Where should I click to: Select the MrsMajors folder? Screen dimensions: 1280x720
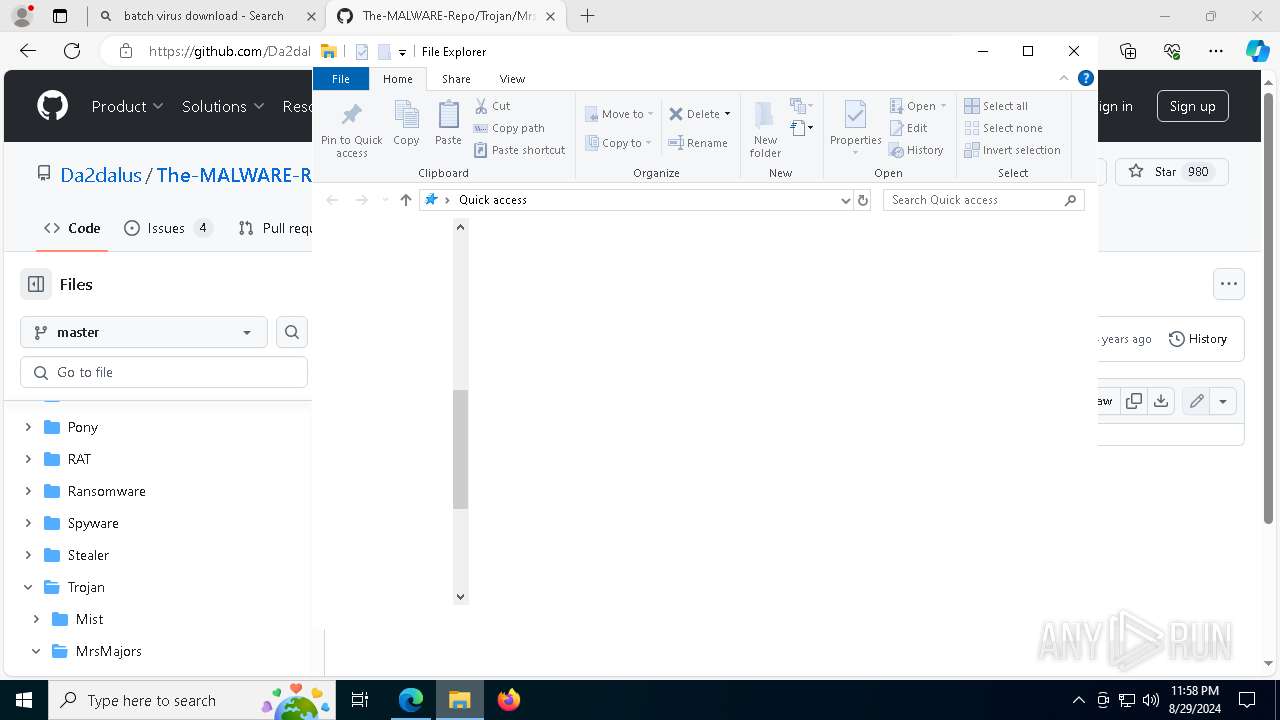coord(108,651)
